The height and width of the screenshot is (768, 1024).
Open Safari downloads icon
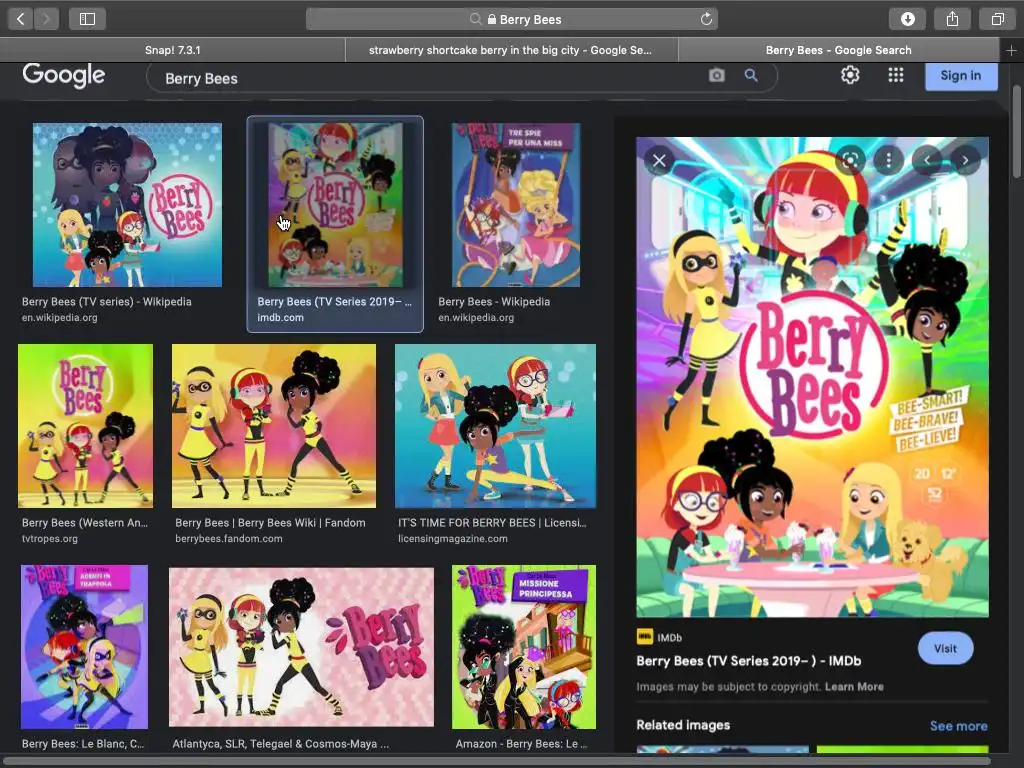907,19
